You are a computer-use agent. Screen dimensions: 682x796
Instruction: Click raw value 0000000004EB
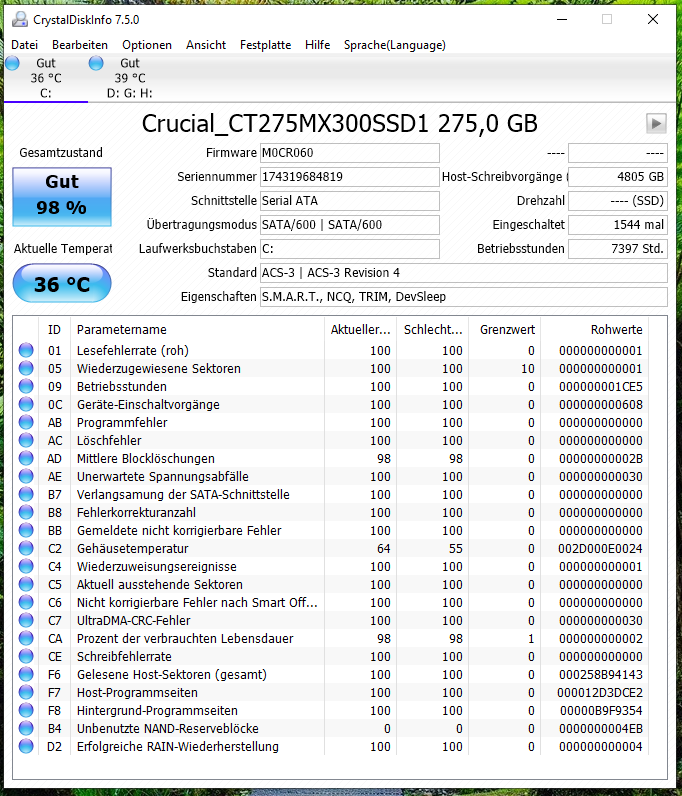click(x=600, y=728)
